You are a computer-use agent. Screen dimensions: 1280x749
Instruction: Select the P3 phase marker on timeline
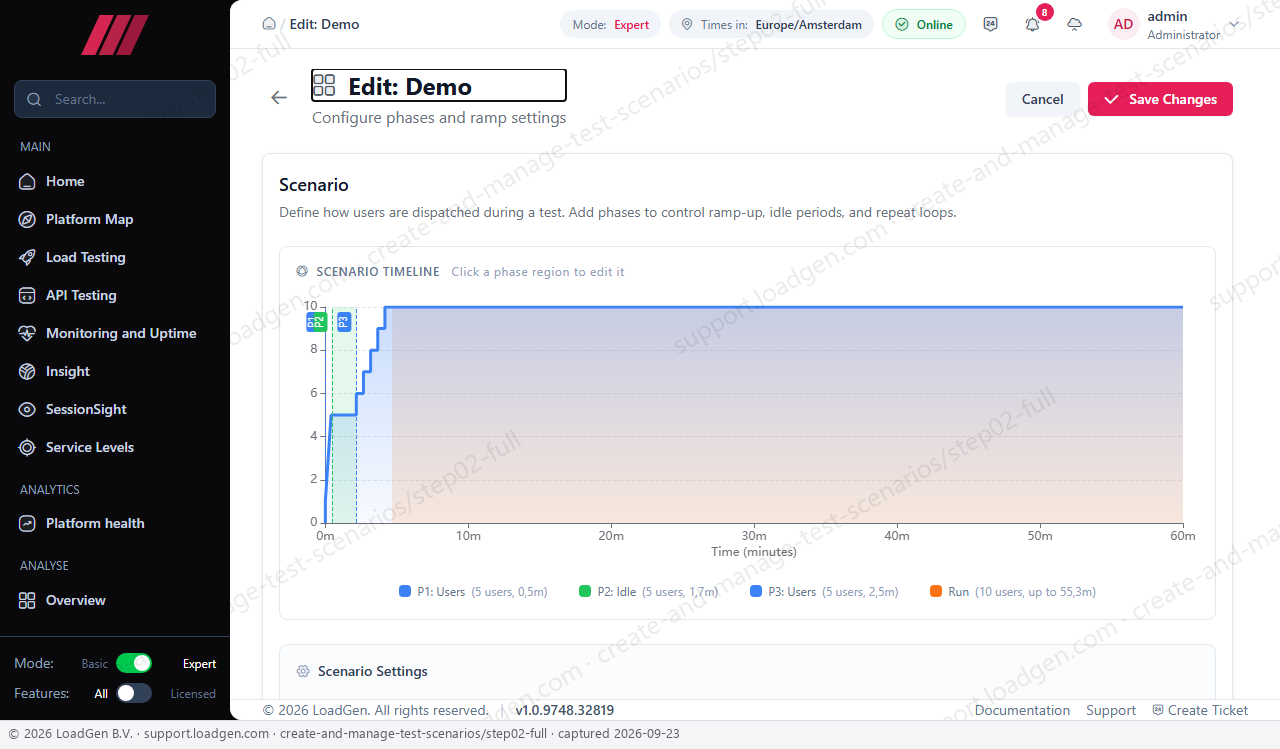point(344,321)
